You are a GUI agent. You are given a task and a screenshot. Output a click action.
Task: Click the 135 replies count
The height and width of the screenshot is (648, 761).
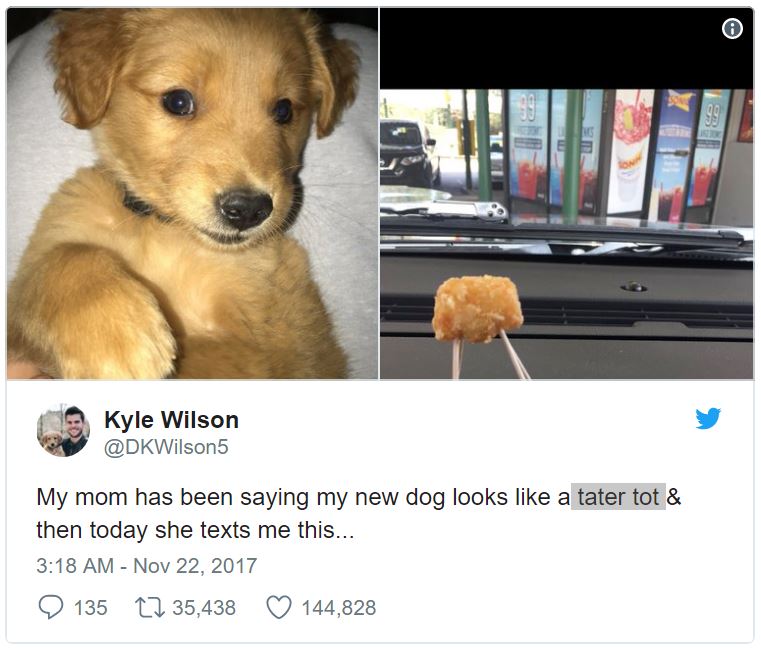point(90,608)
